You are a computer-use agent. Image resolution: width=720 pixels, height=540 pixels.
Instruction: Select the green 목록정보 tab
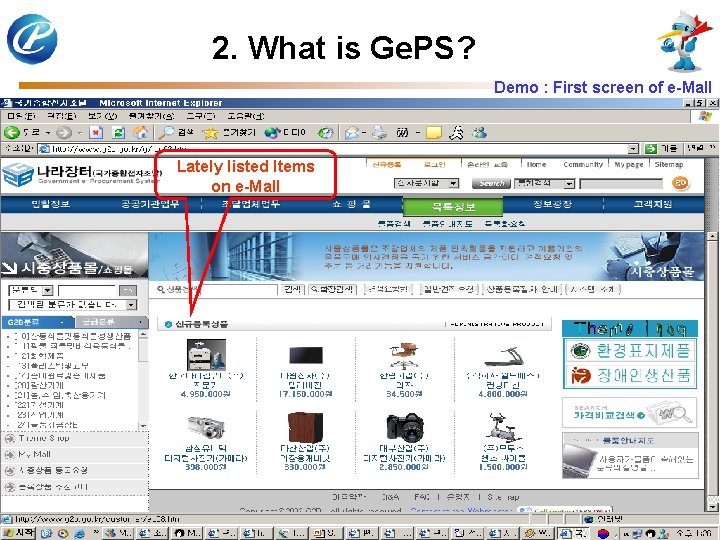[x=453, y=207]
